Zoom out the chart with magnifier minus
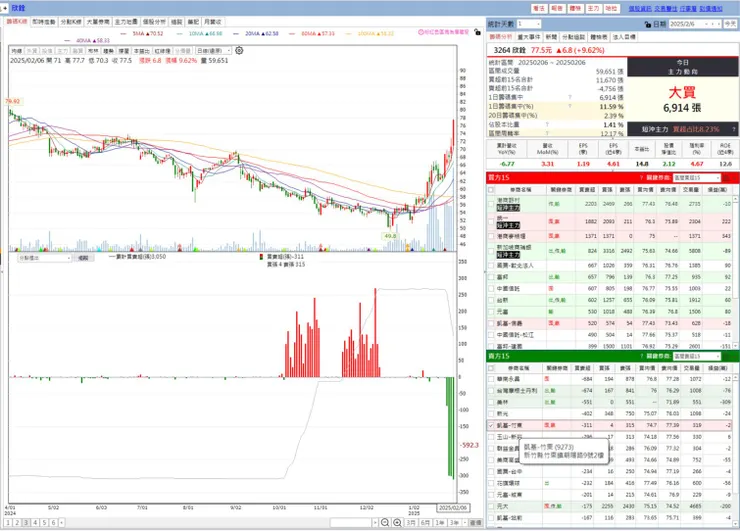Screen dimensions: 740x531 385,523
